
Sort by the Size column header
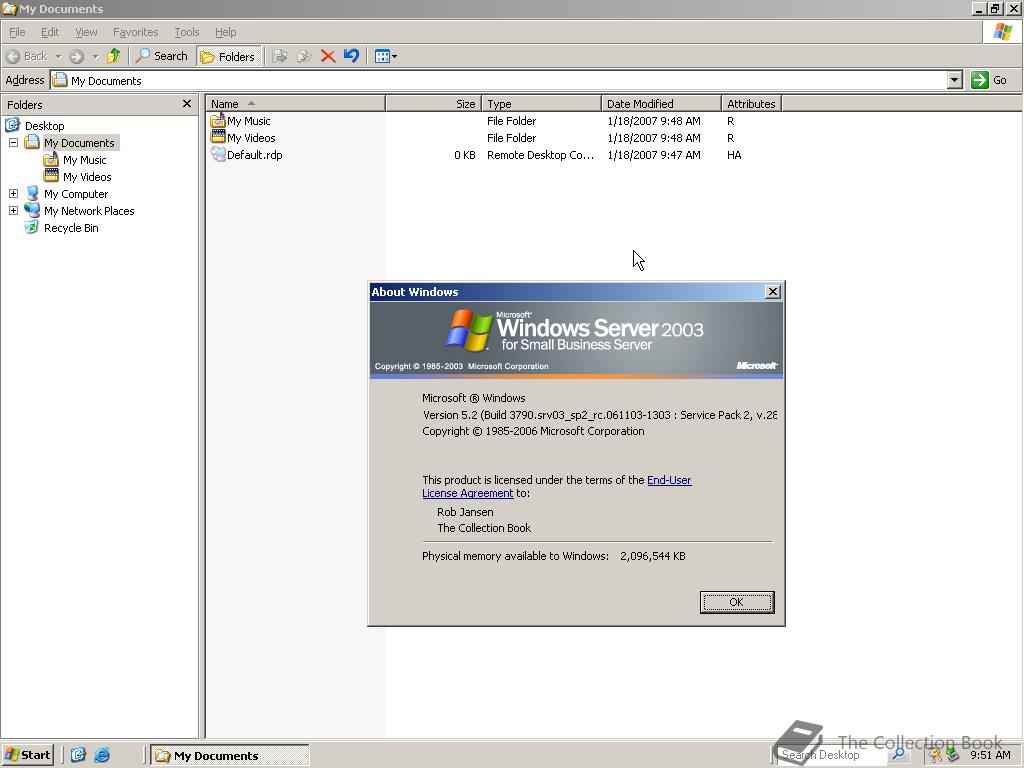point(434,104)
